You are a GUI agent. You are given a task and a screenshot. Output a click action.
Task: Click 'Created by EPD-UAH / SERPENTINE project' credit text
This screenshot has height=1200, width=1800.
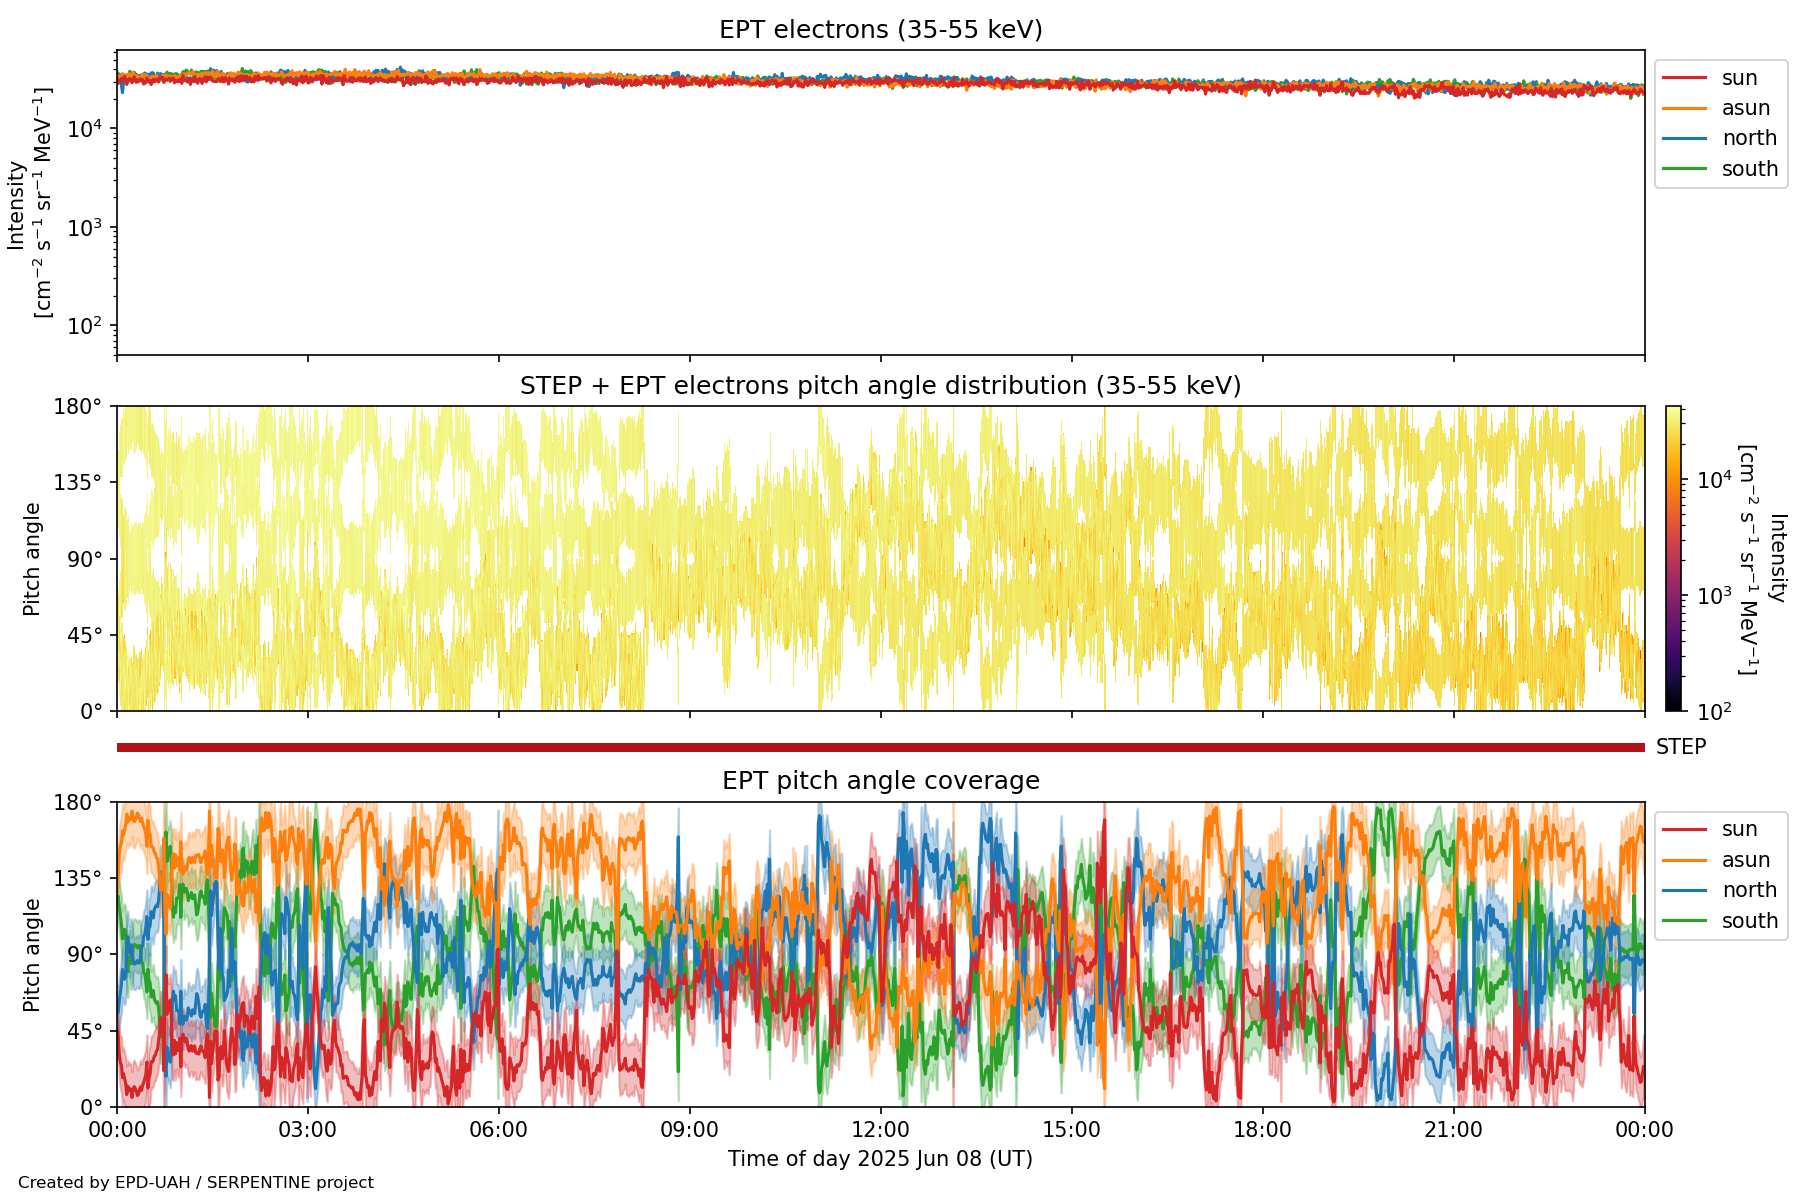tap(196, 1183)
